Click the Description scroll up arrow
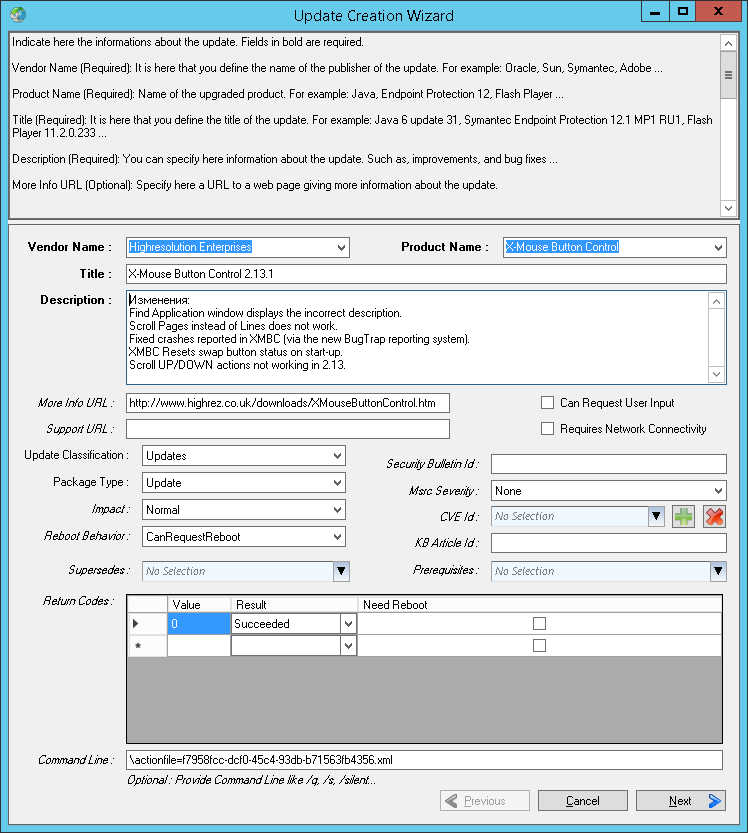748x833 pixels. coord(716,302)
